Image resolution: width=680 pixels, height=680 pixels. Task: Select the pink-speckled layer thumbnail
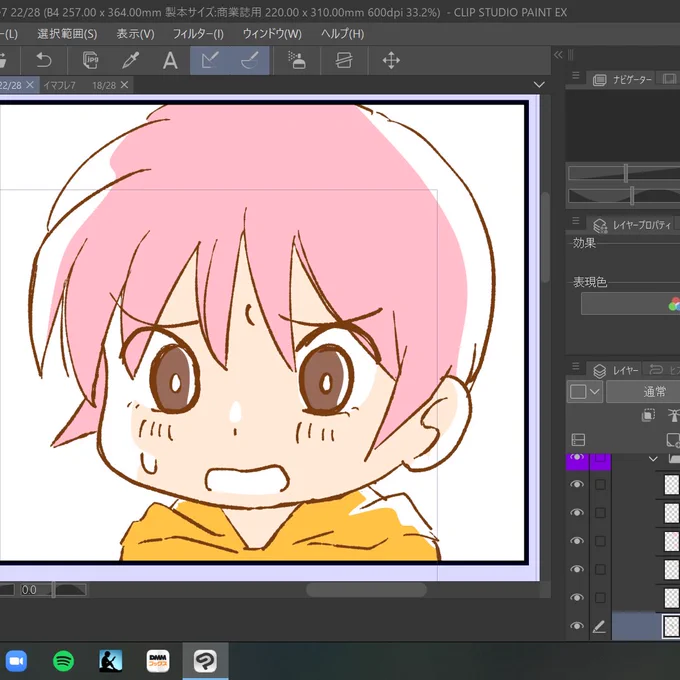click(x=672, y=541)
